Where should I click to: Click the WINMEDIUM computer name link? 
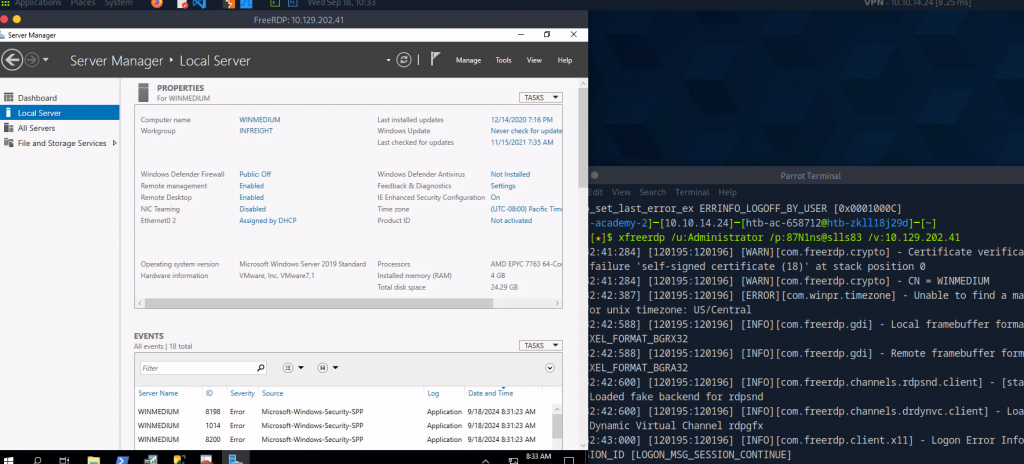[260, 120]
